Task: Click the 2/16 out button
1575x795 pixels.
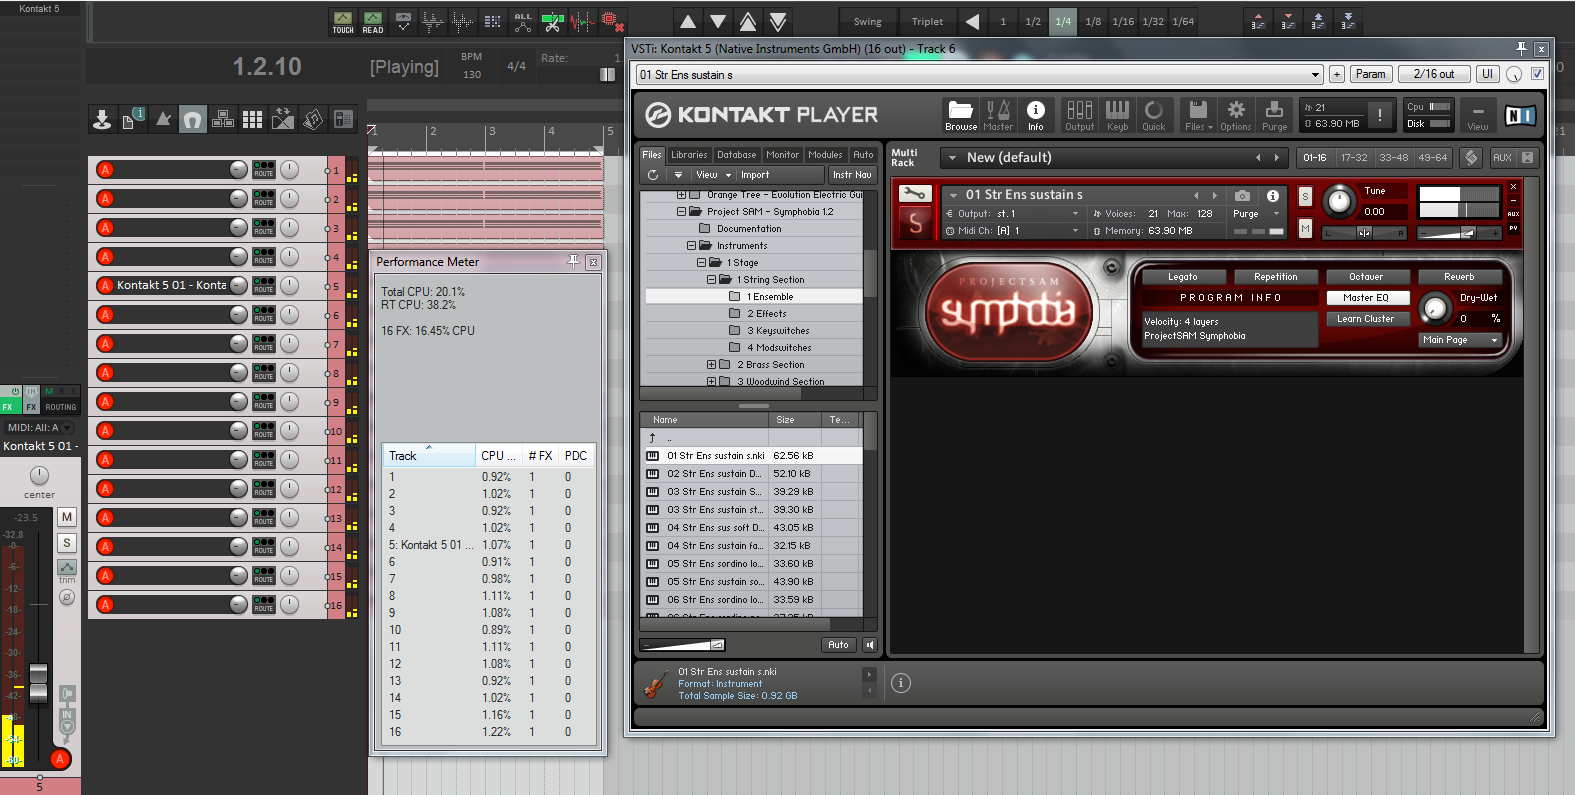Action: coord(1434,74)
